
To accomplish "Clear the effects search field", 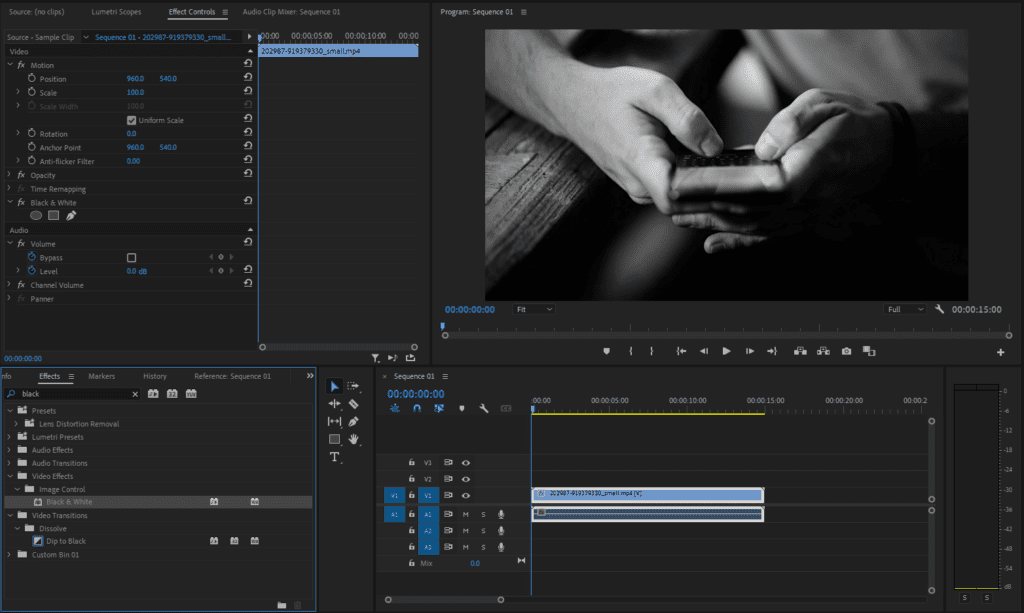I will point(135,394).
